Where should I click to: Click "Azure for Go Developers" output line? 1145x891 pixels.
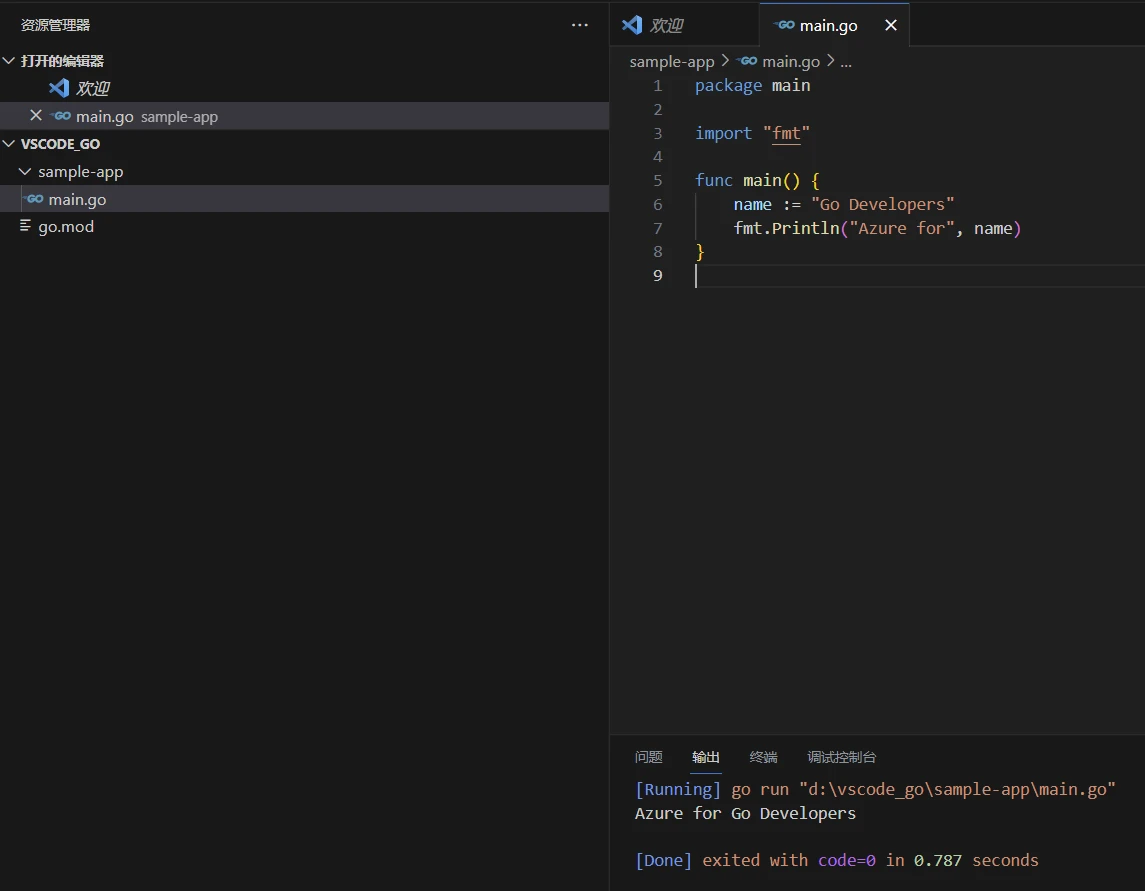[x=745, y=814]
